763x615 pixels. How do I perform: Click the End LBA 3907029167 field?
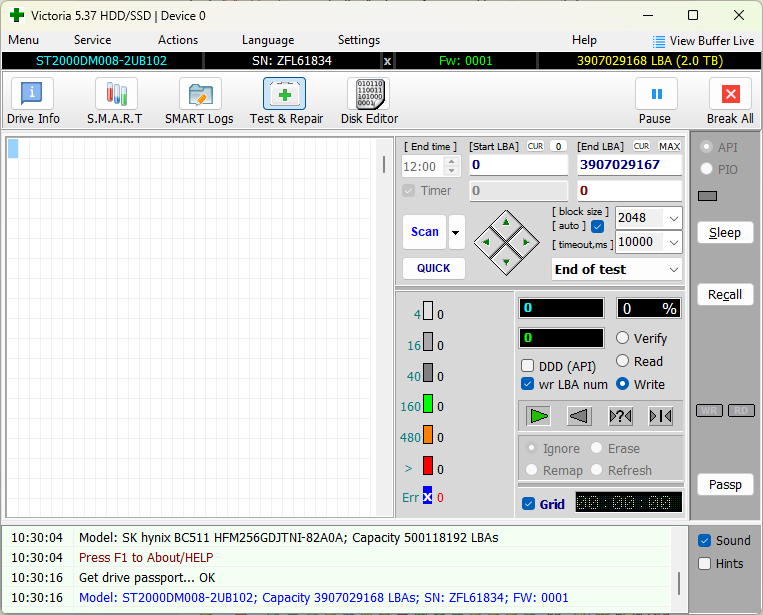(x=630, y=165)
